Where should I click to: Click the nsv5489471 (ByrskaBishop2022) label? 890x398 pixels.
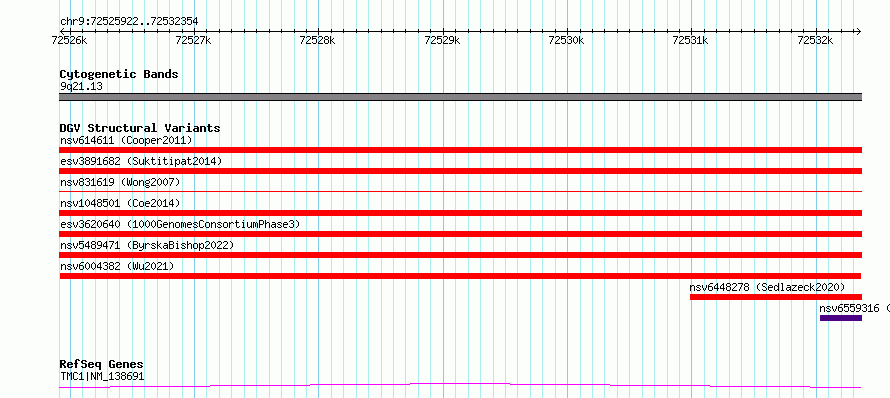147,245
